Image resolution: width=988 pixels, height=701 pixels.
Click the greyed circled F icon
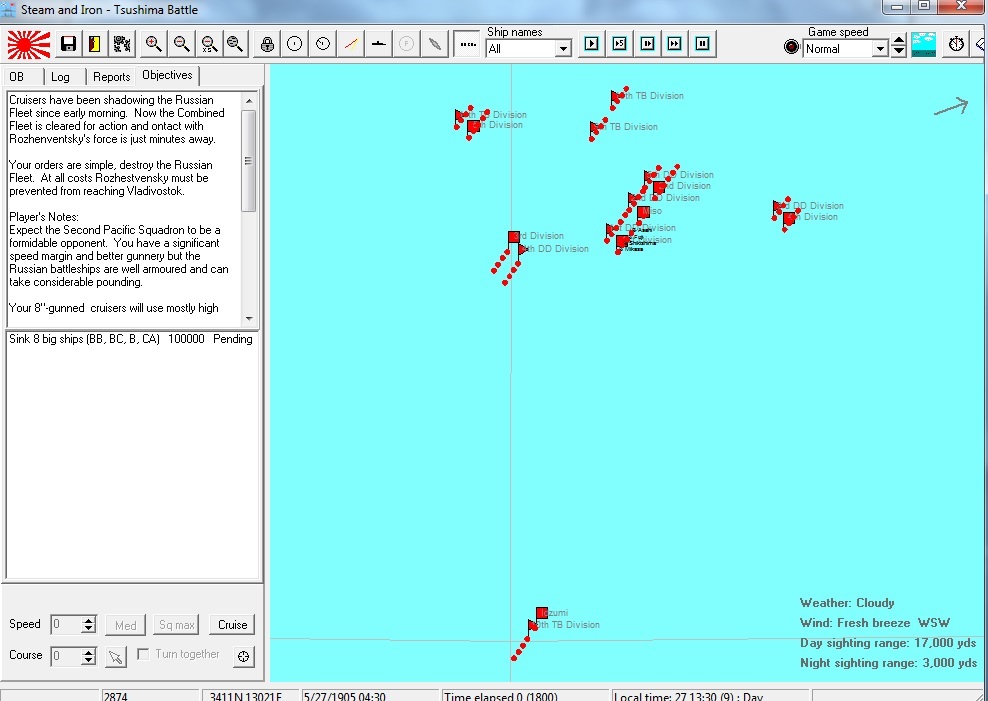point(406,44)
